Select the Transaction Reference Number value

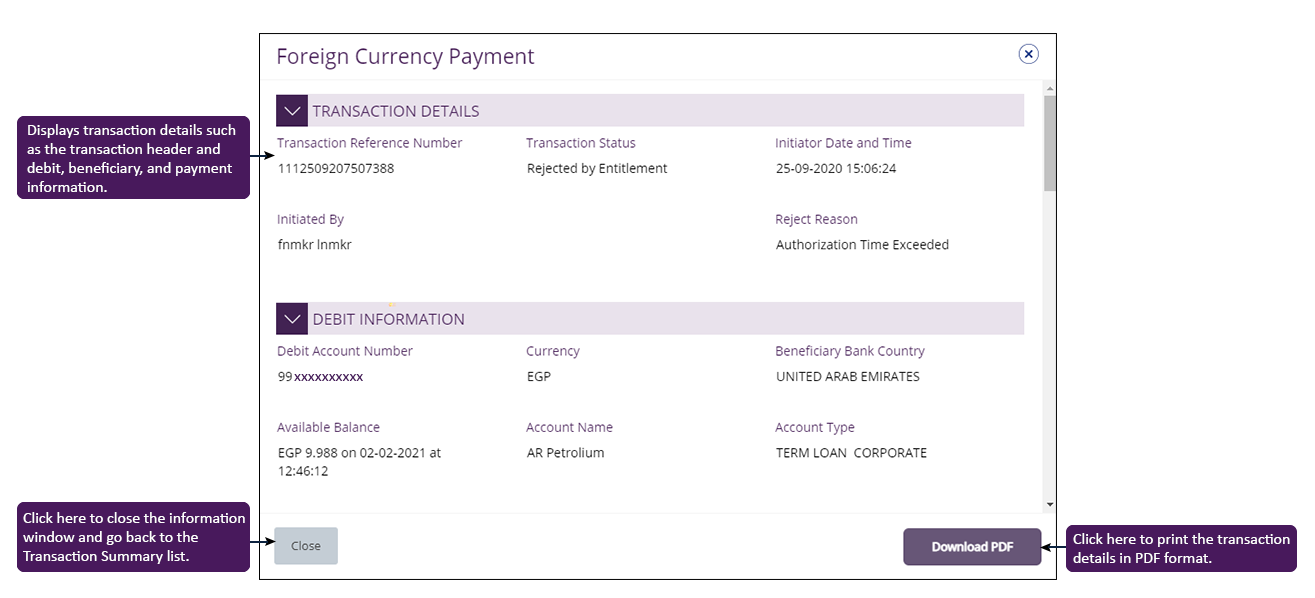336,168
